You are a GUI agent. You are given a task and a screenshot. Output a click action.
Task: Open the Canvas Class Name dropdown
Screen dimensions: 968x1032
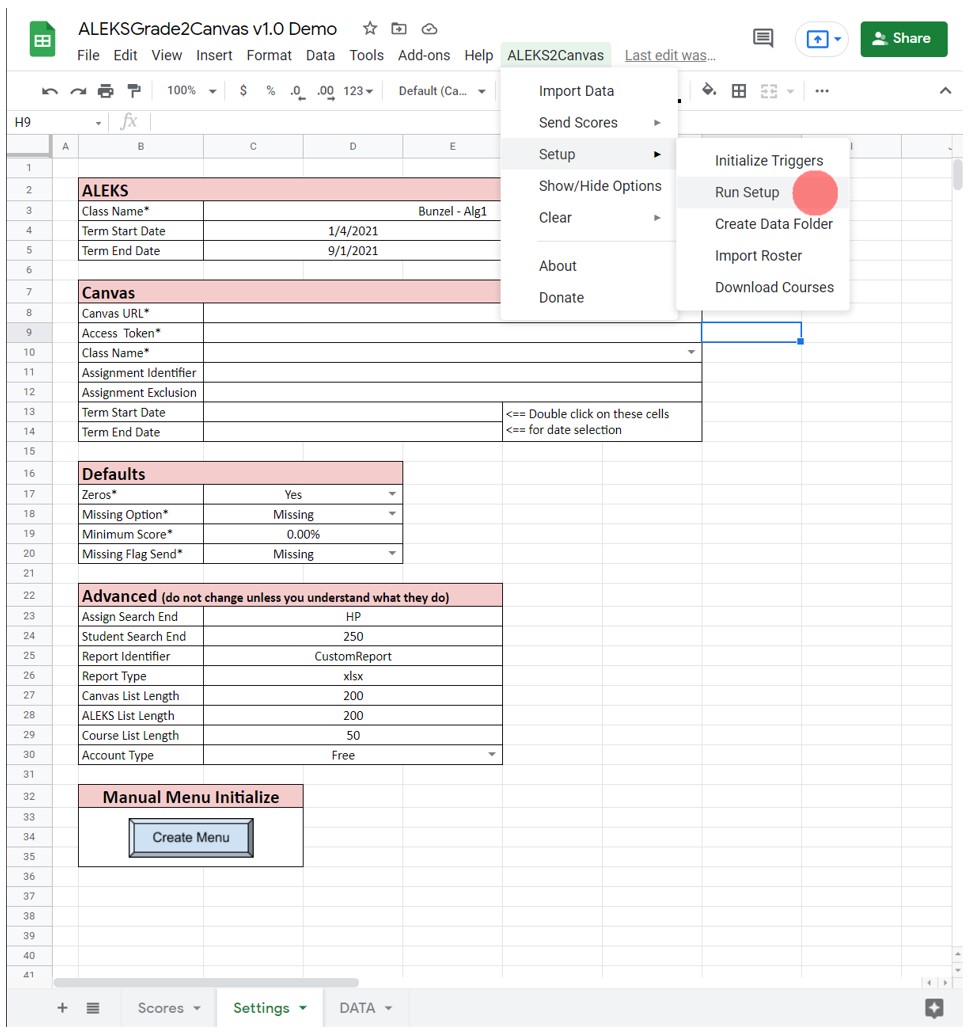pyautogui.click(x=691, y=352)
